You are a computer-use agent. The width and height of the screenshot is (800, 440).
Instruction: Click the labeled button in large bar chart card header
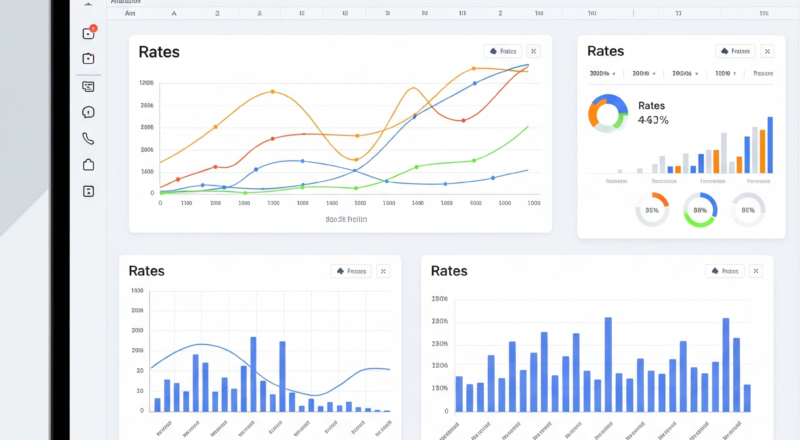pos(725,271)
